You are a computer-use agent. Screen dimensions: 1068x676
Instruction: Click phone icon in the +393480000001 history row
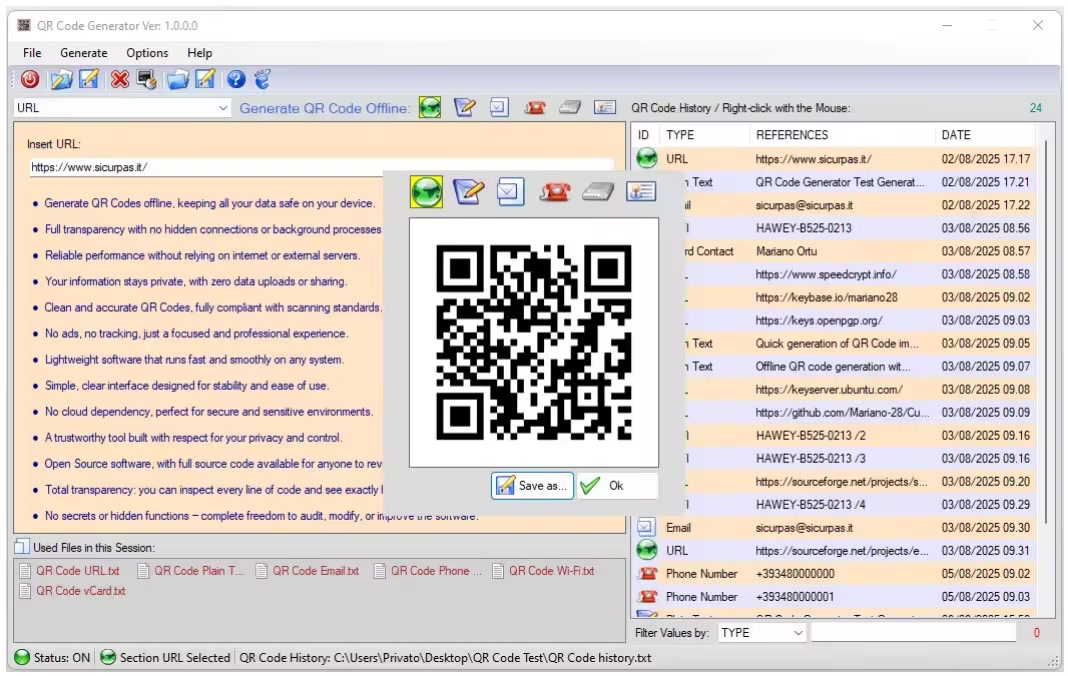coord(647,597)
